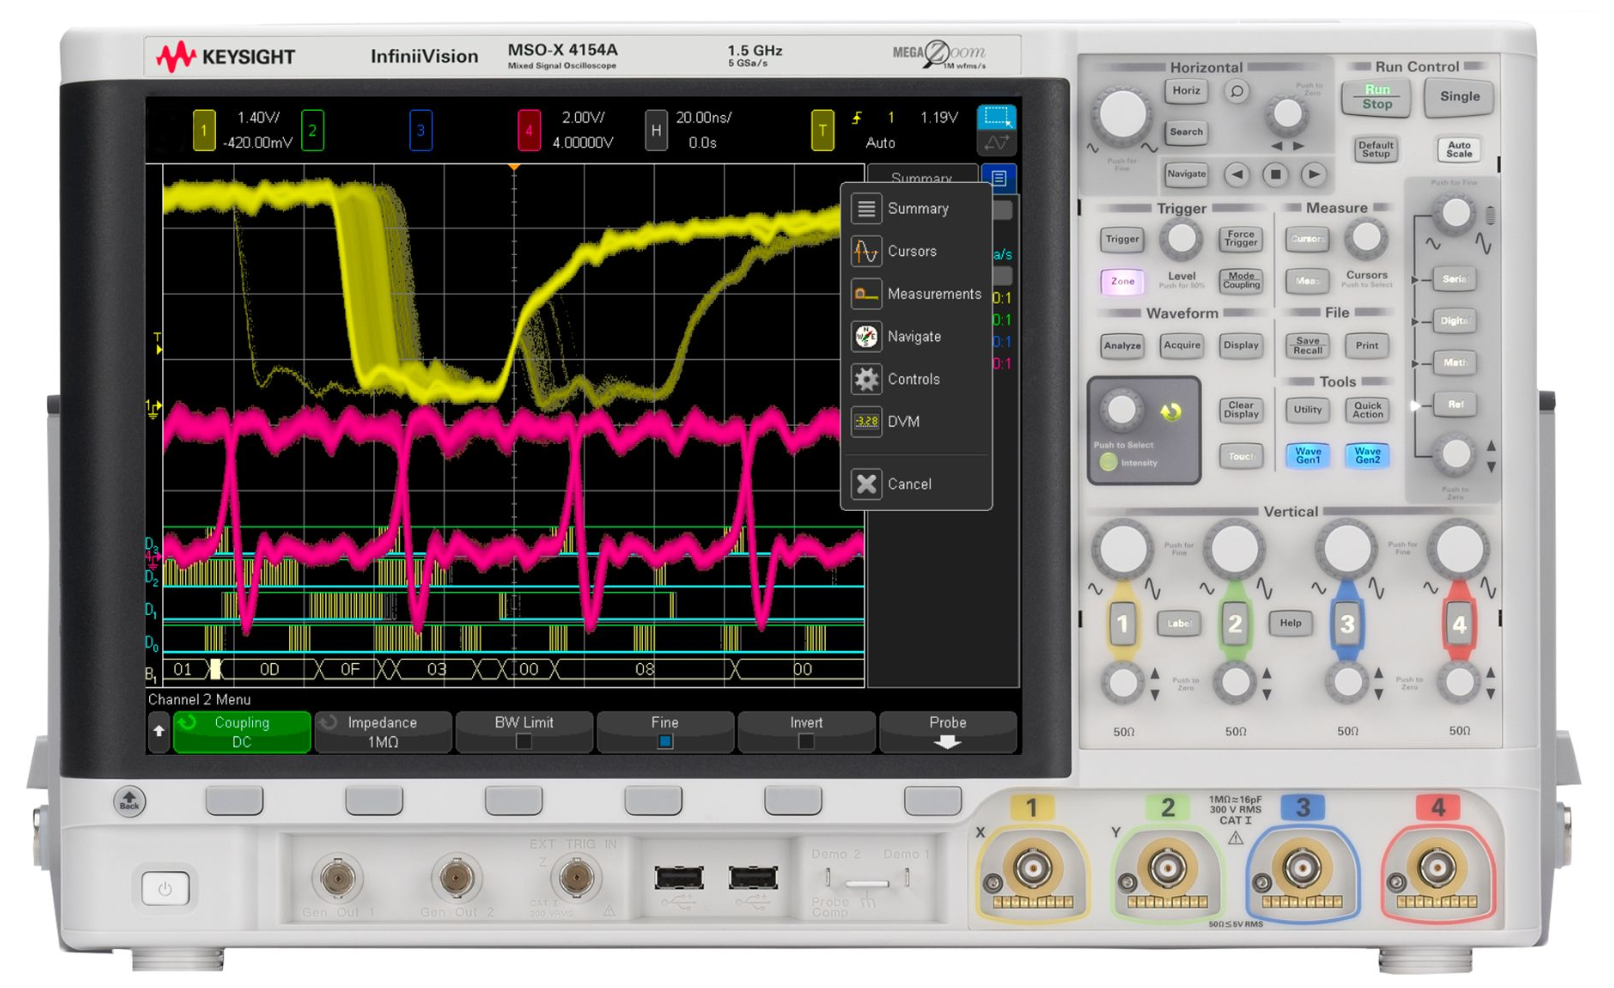Push the Trigger Level knob
Image resolution: width=1614 pixels, height=988 pixels.
[1181, 239]
